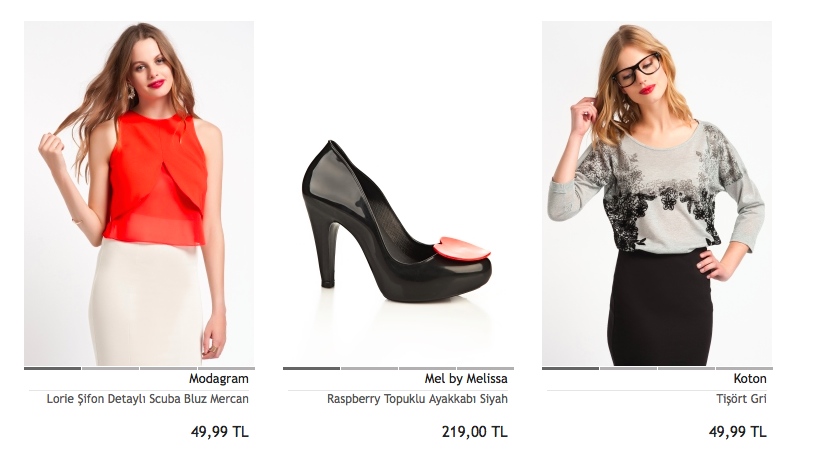Click the Mel by Melissa brand name
The image size is (820, 457).
pos(466,379)
